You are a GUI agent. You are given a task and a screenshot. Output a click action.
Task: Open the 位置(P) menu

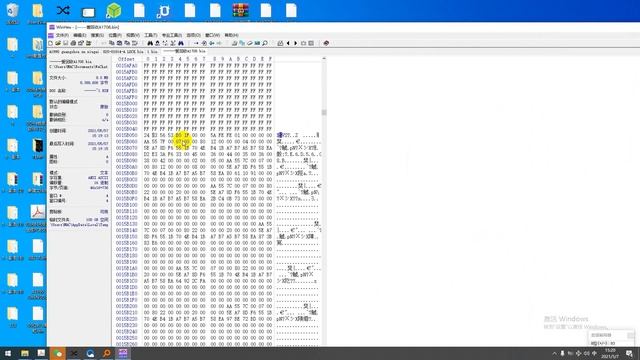(x=115, y=35)
